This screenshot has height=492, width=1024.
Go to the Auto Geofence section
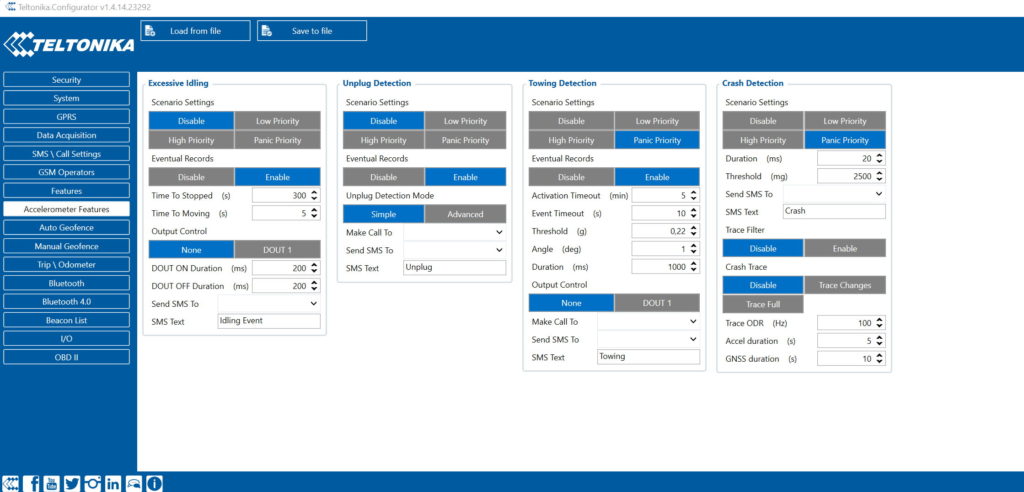[66, 228]
